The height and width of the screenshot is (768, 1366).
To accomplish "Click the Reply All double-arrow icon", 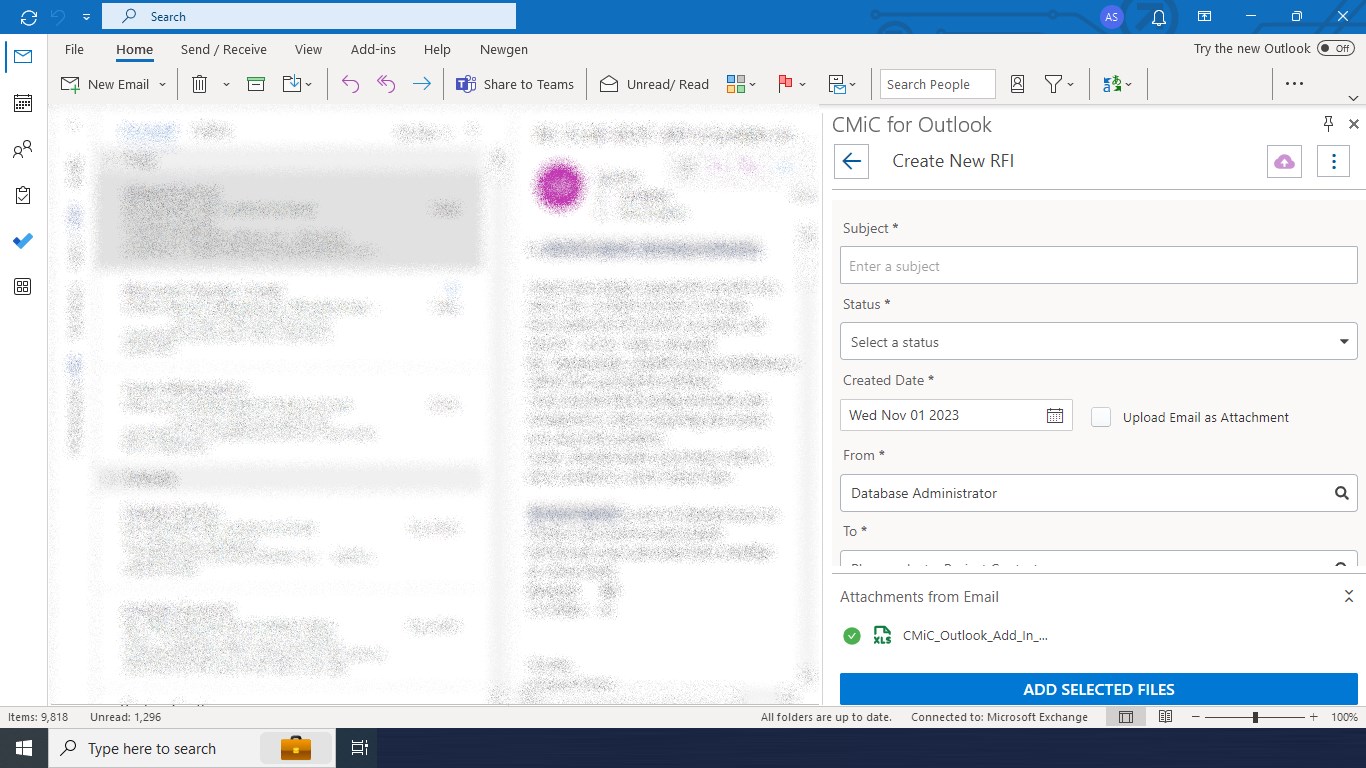I will 386,84.
